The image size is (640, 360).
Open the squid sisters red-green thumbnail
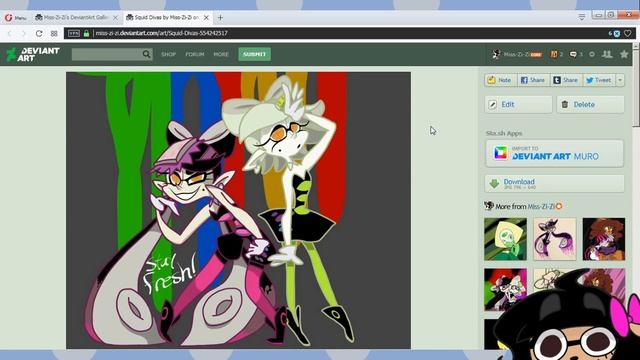pyautogui.click(x=505, y=289)
